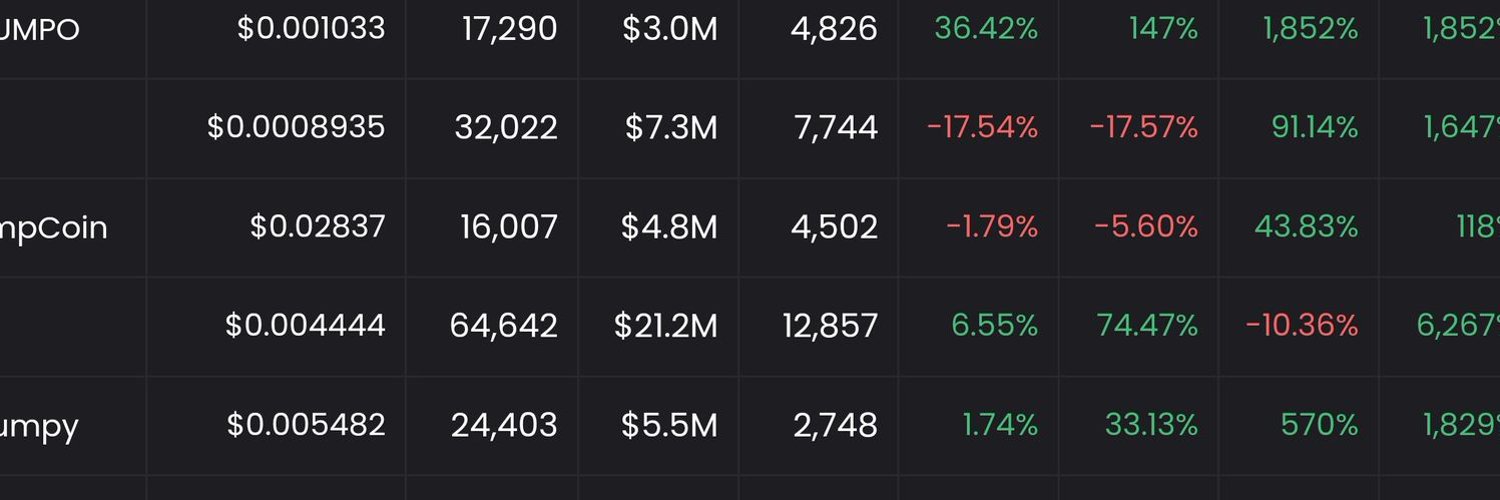Click the red -17.54% change
1500x500 pixels.
pyautogui.click(x=982, y=128)
